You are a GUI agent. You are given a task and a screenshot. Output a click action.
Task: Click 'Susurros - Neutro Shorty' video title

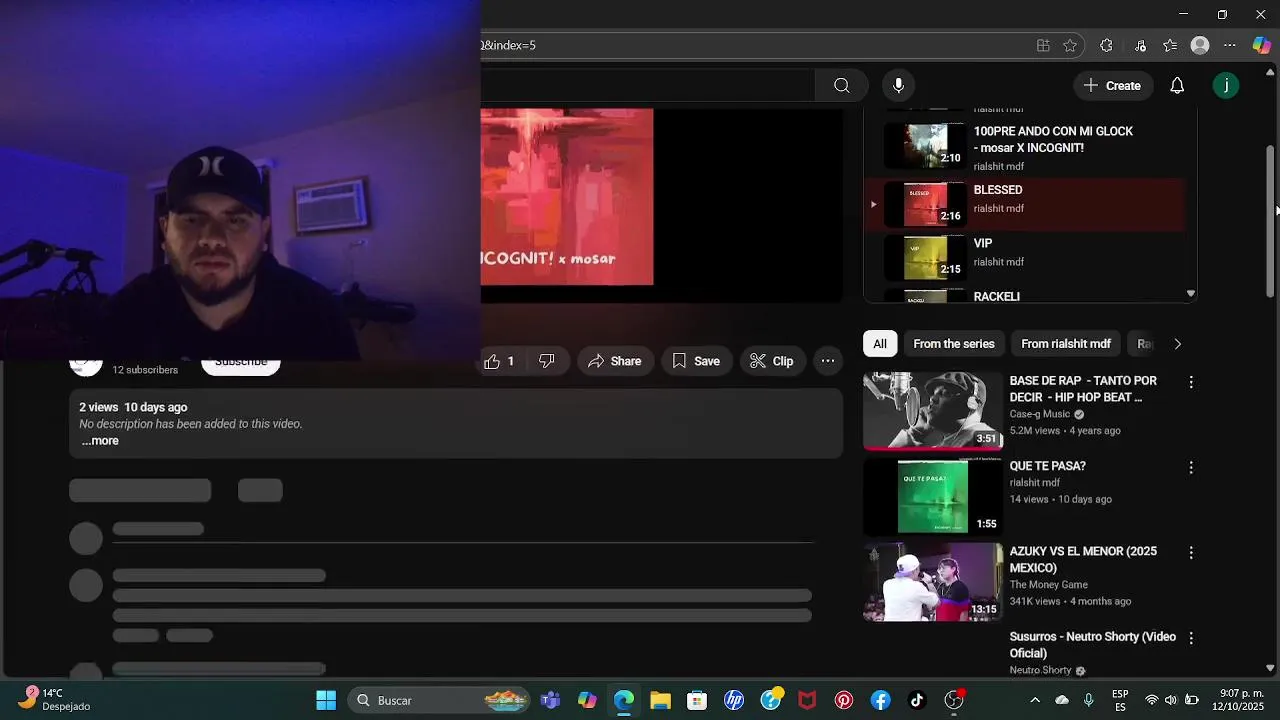pyautogui.click(x=1093, y=645)
